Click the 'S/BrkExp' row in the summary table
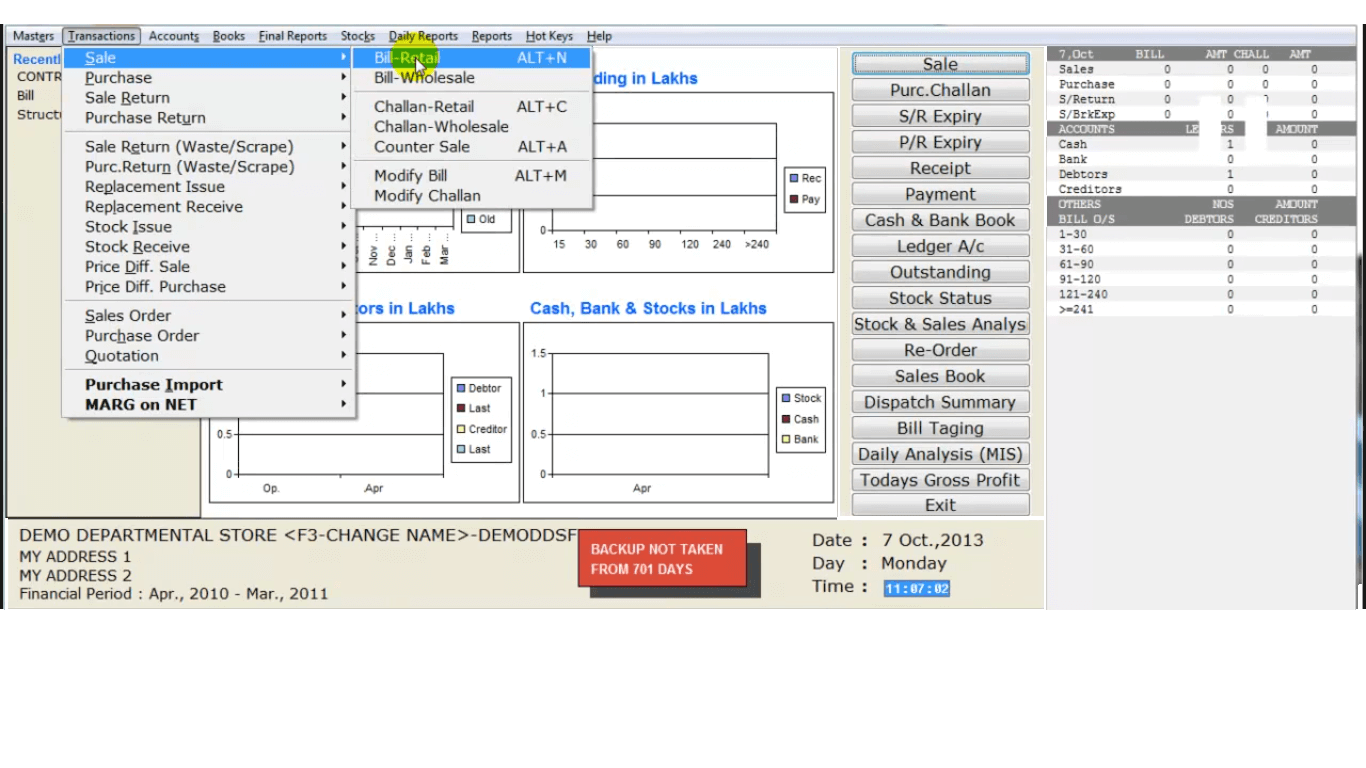The height and width of the screenshot is (768, 1366). click(1200, 114)
